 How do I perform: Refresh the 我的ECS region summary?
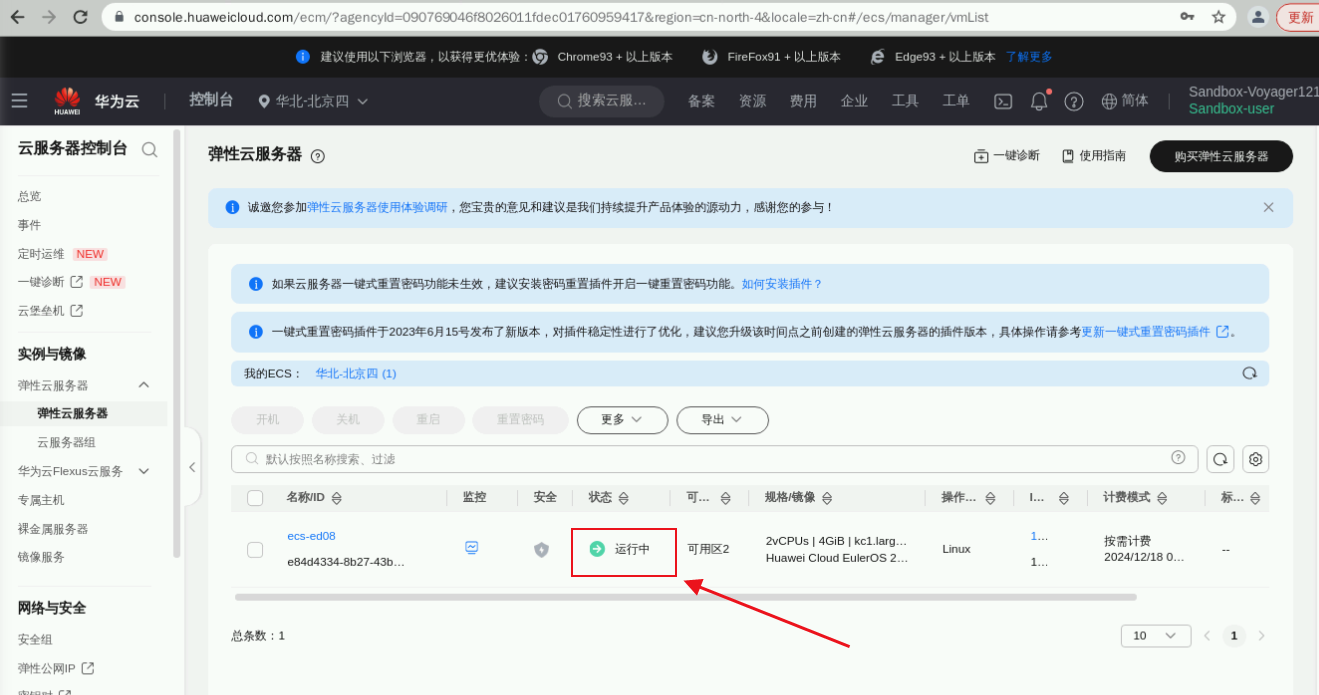[1249, 373]
